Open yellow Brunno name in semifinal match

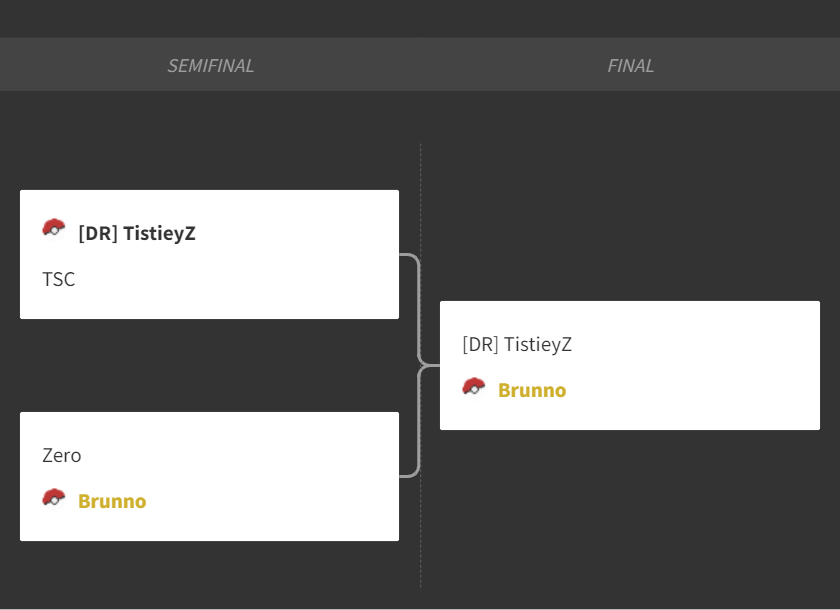(x=112, y=501)
